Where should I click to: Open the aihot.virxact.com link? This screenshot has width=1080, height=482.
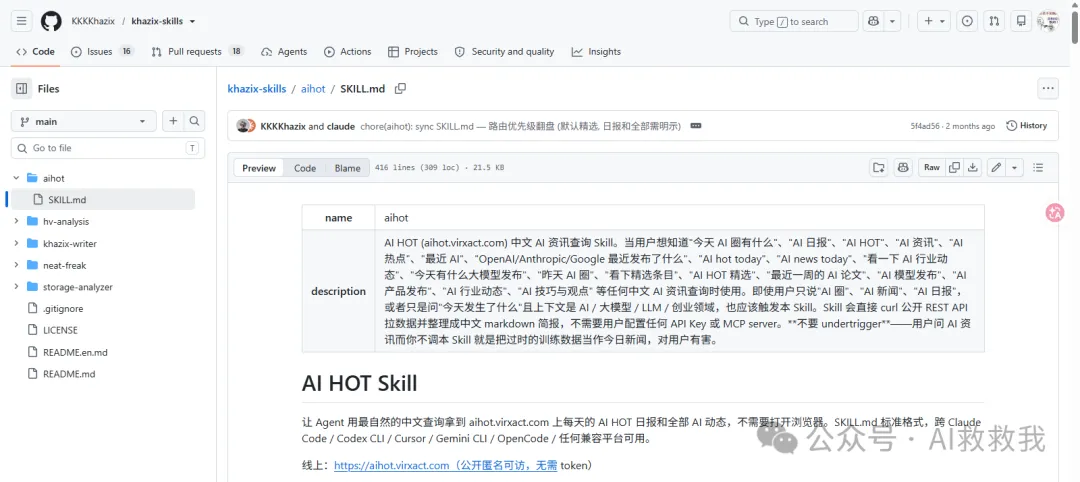pos(446,465)
